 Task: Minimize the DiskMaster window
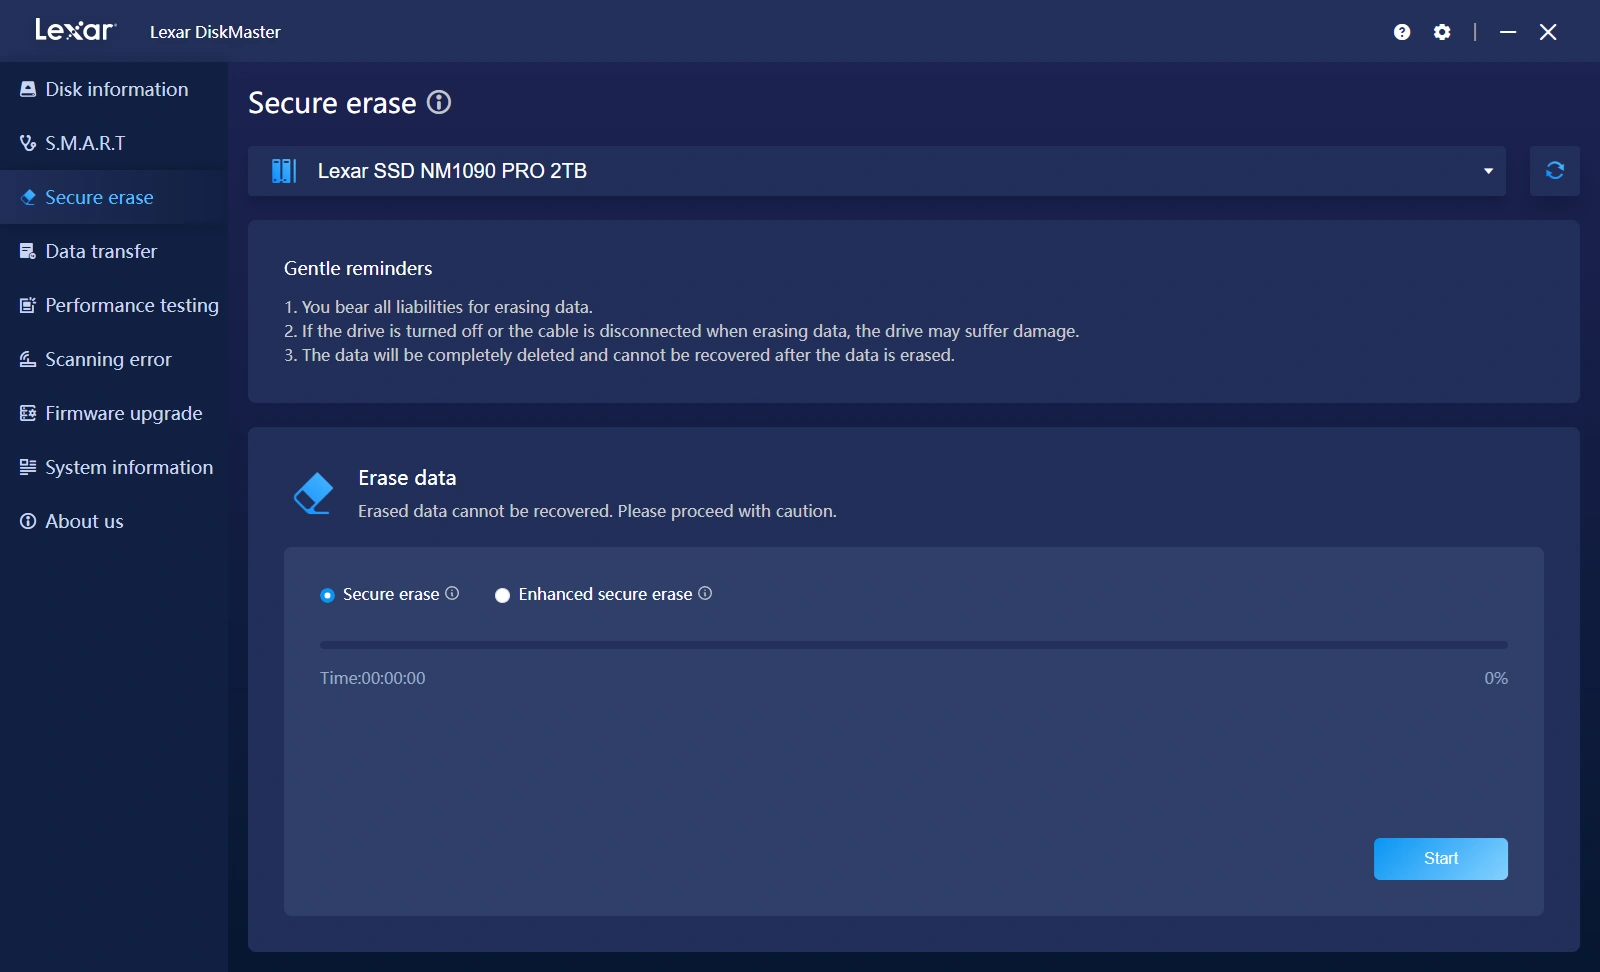[1508, 32]
